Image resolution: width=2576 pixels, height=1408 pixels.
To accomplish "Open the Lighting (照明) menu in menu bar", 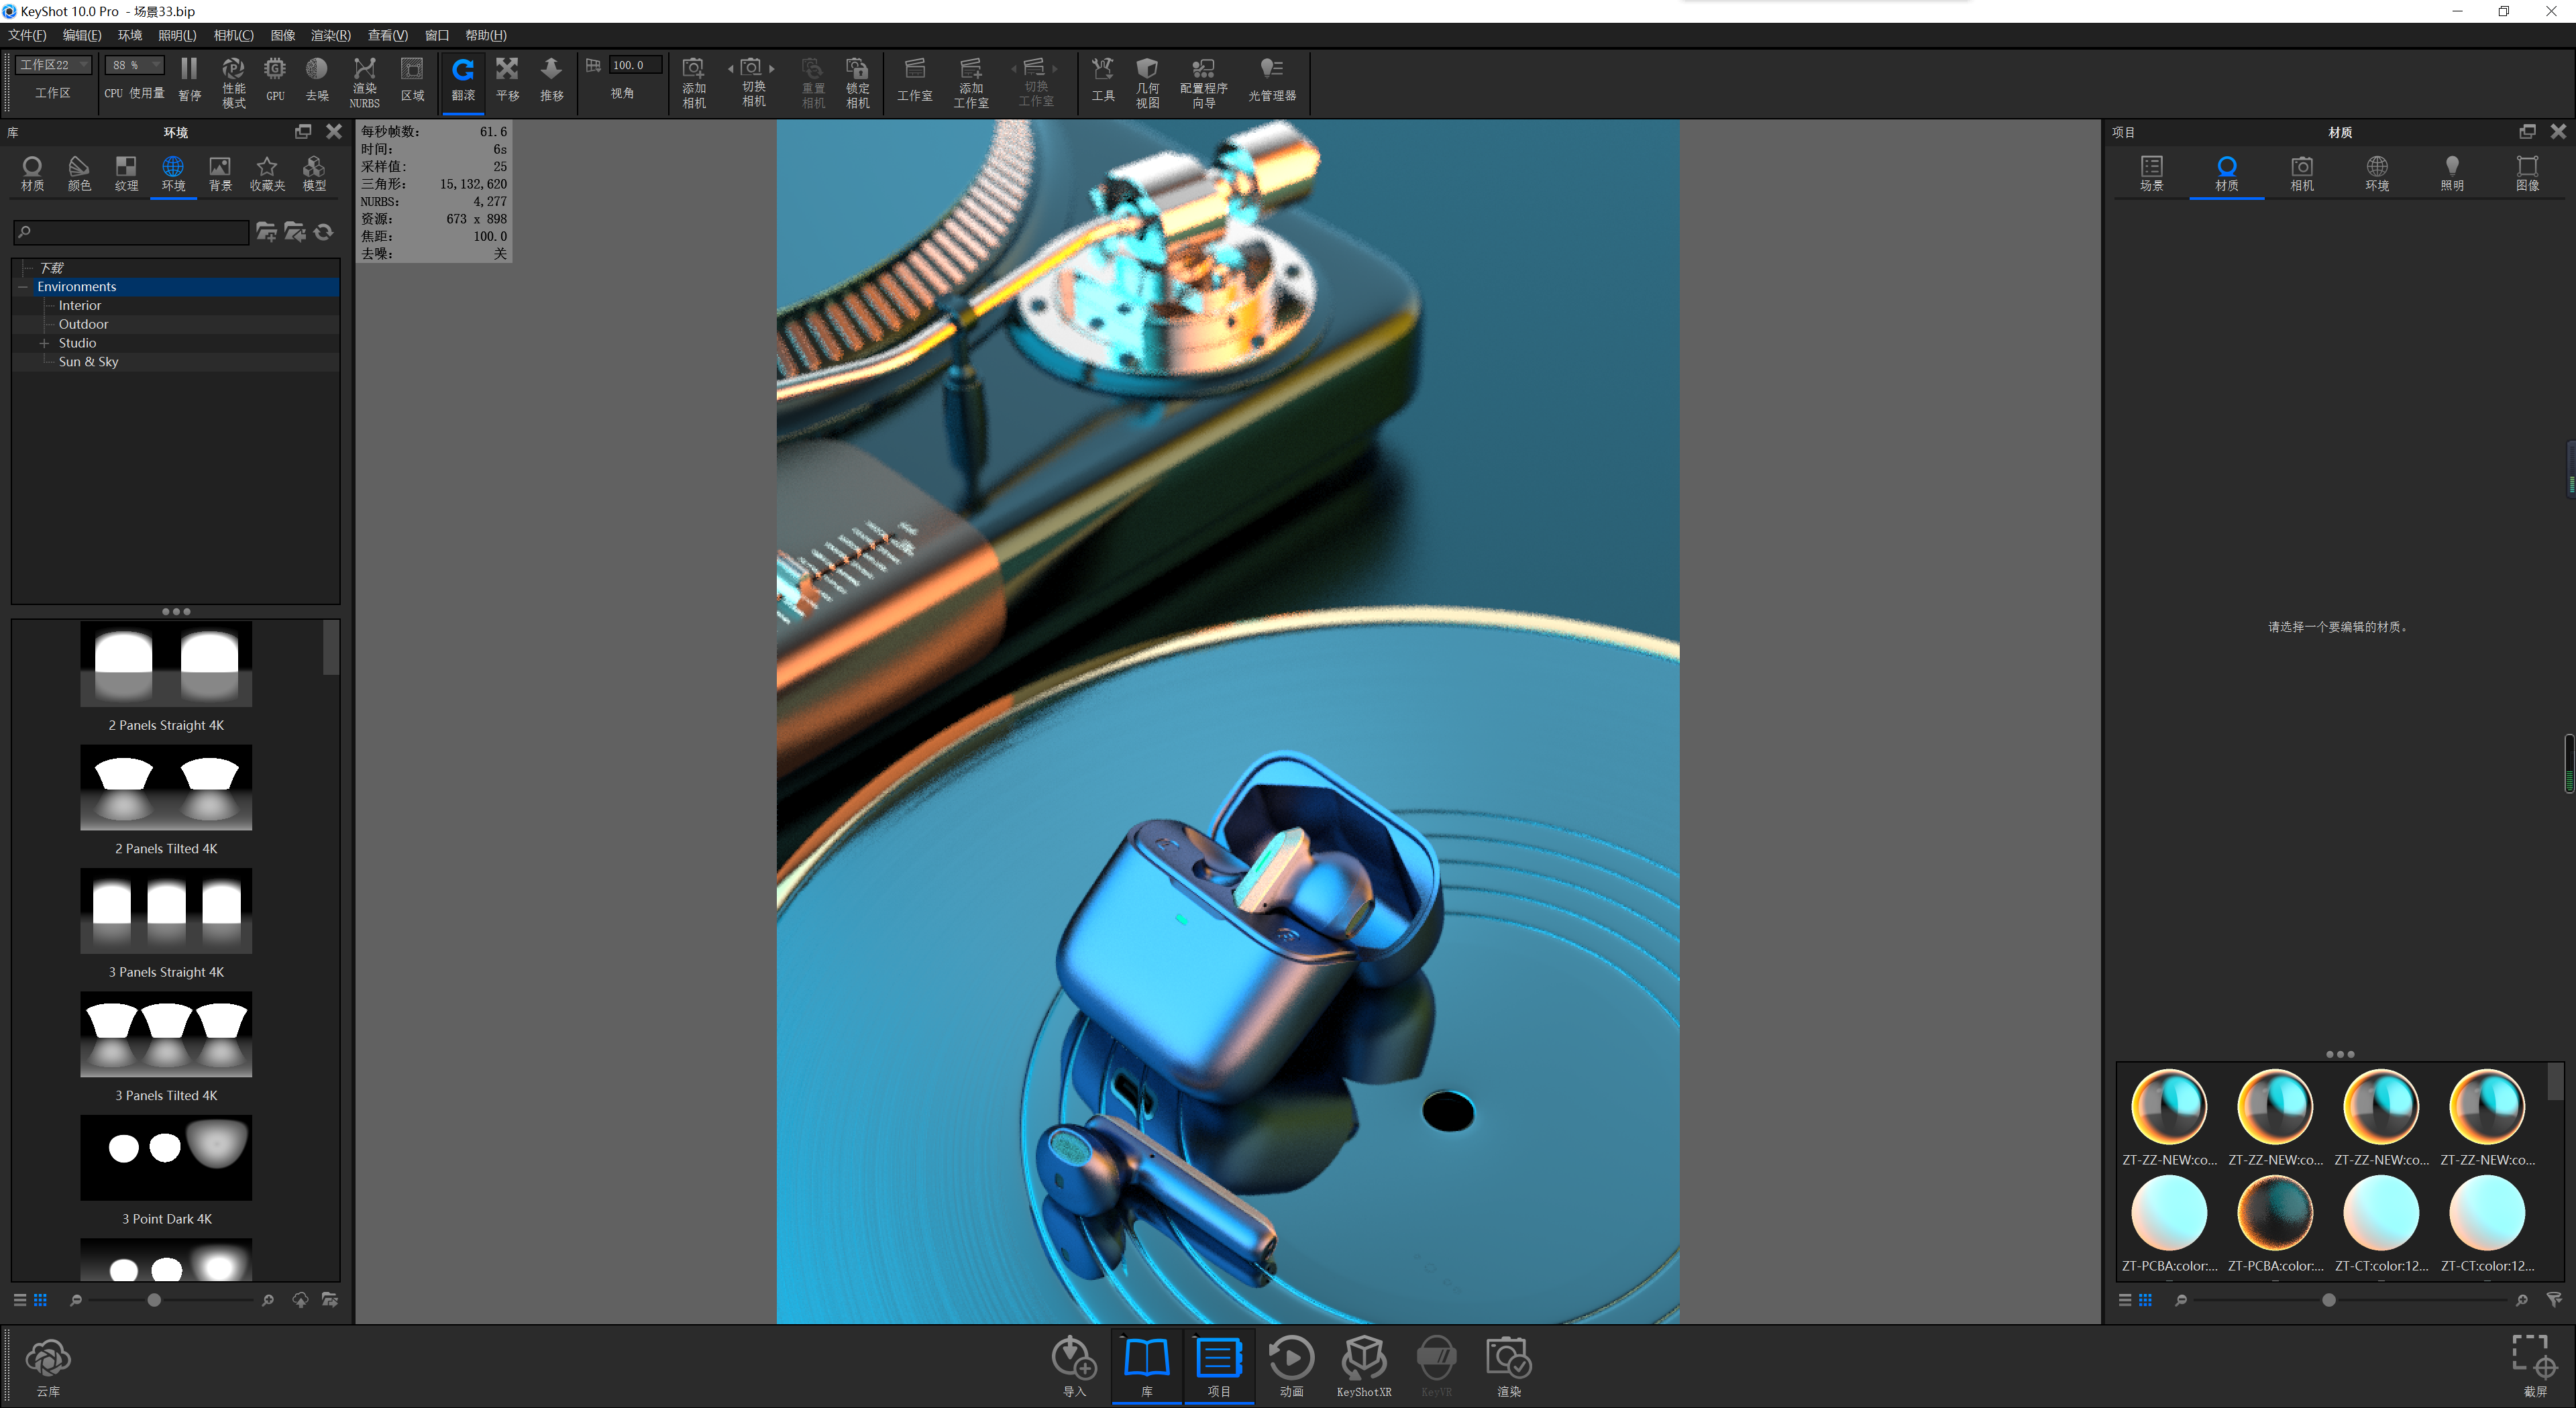I will [177, 35].
